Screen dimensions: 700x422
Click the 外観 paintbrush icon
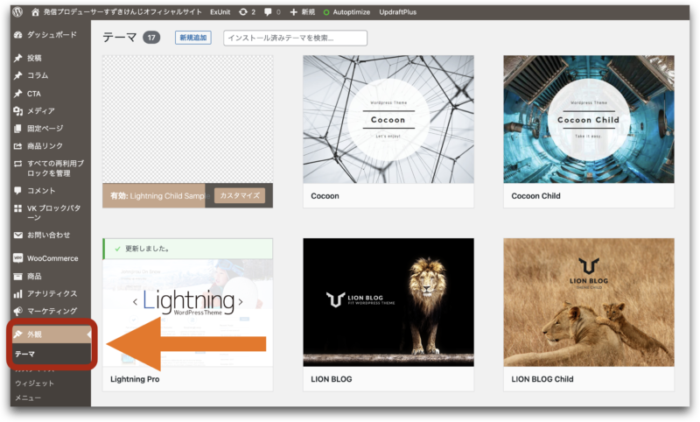click(18, 334)
